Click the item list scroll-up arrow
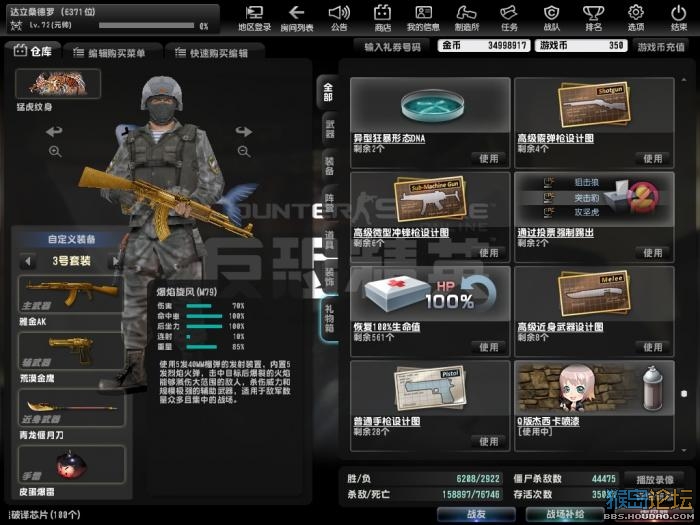700x525 pixels. [x=684, y=80]
